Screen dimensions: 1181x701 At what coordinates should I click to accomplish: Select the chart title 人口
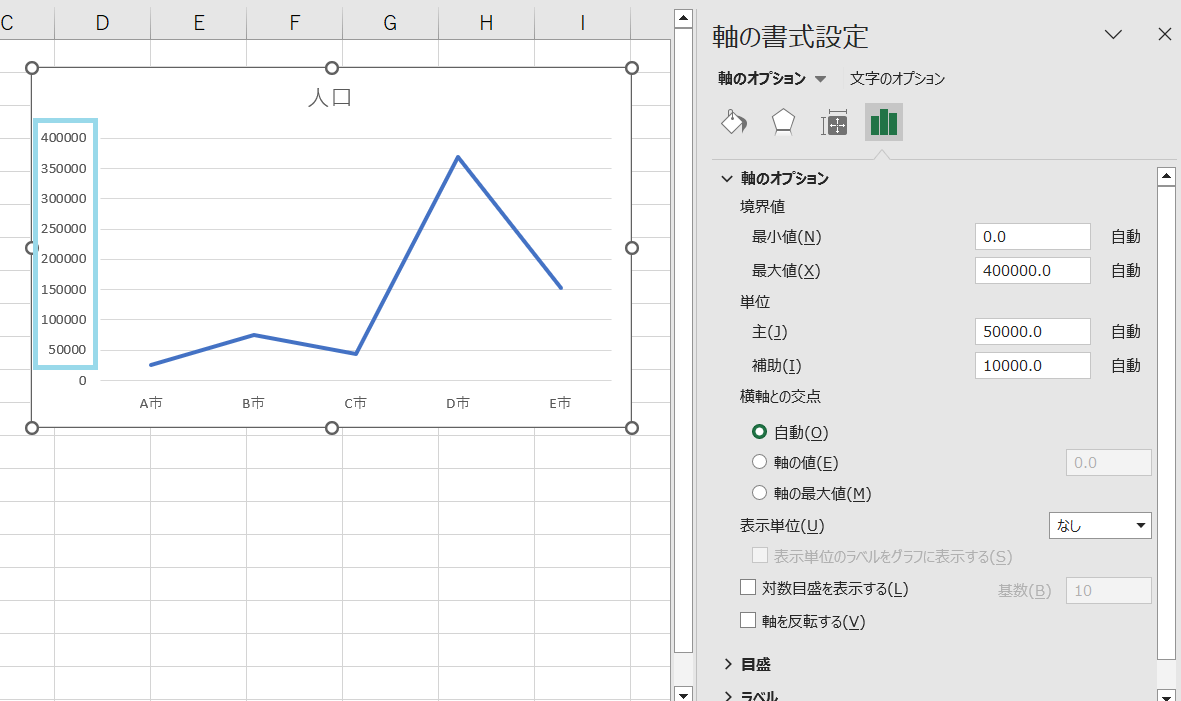[331, 97]
